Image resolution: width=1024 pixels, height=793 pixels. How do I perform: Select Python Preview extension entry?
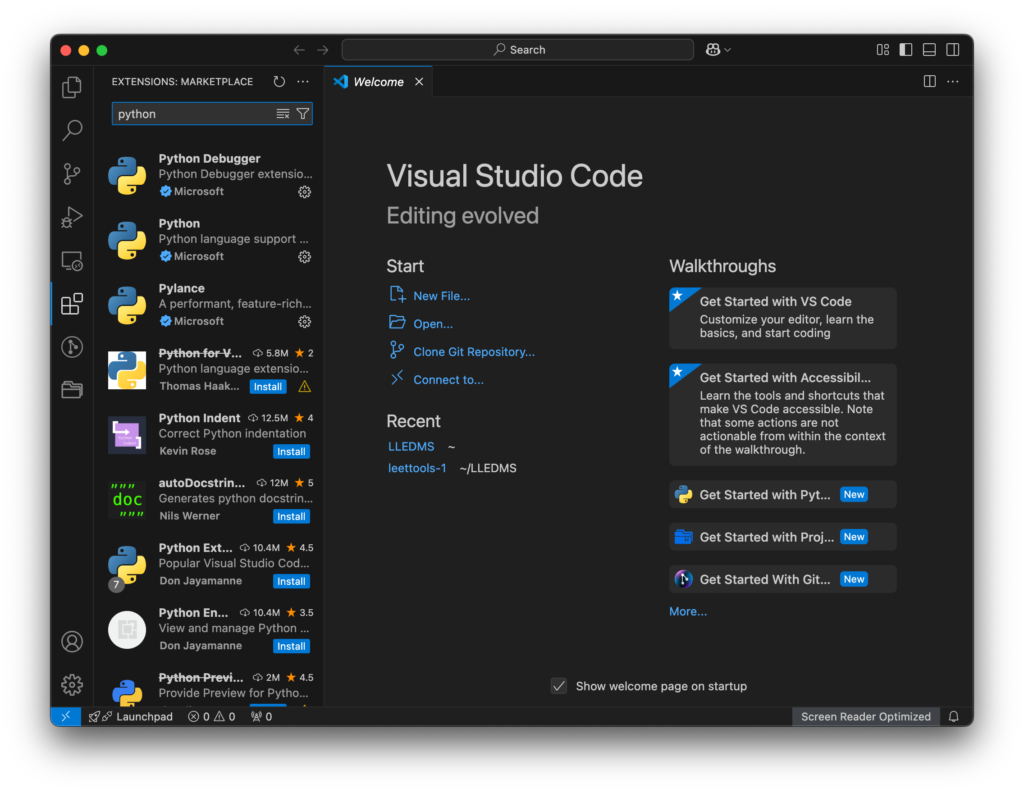tap(209, 687)
